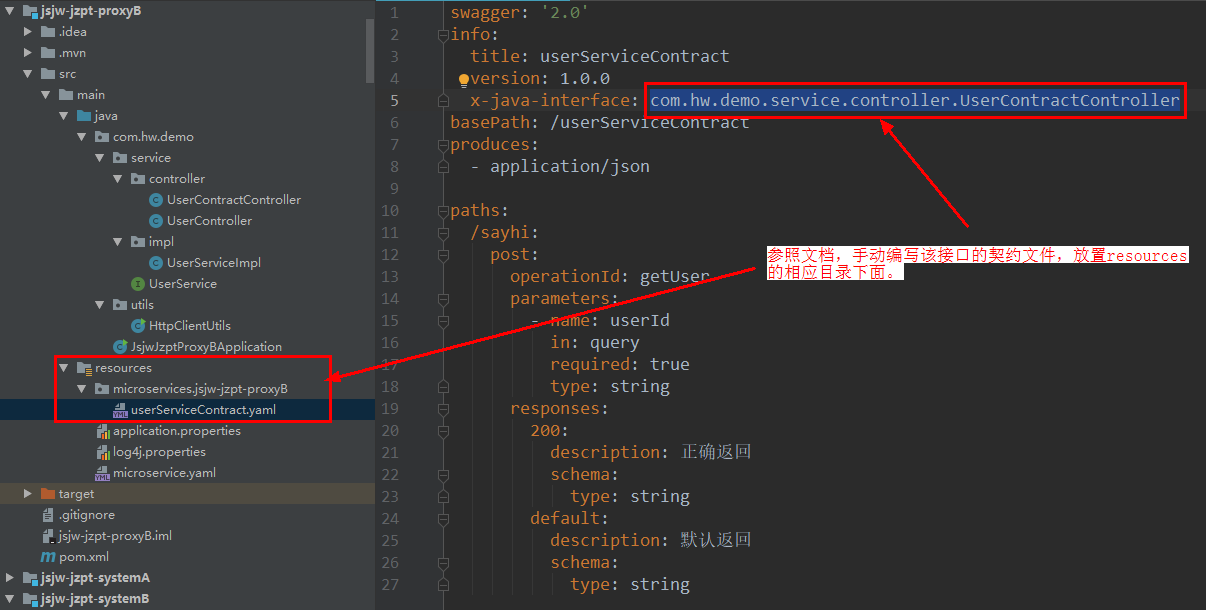Click the jsjw-jzpt-proxyB.iml file icon

(x=48, y=535)
